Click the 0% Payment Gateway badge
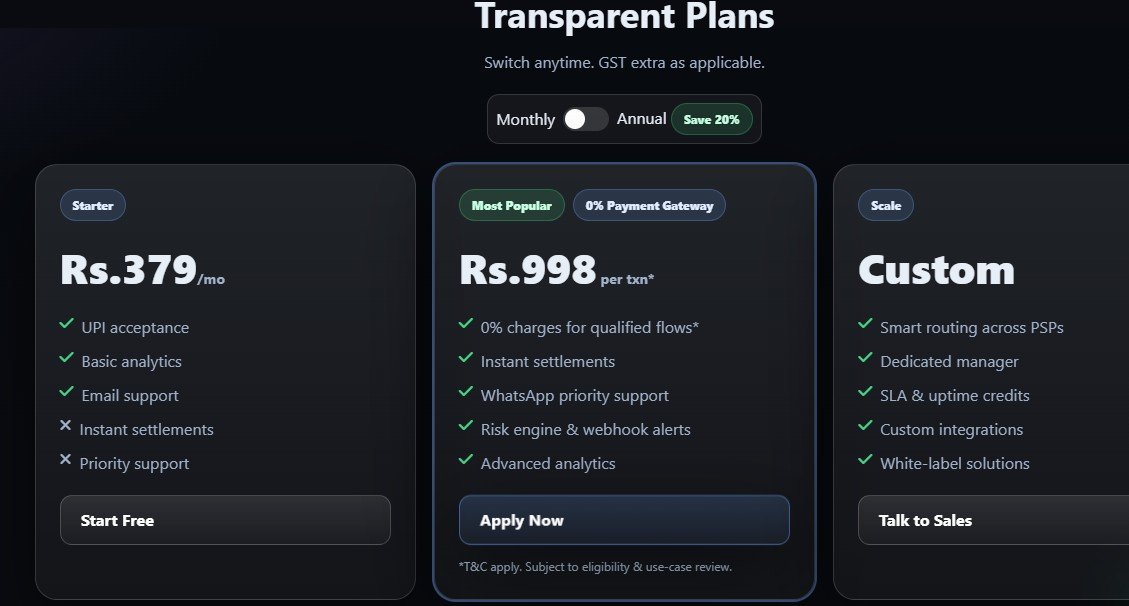 649,206
